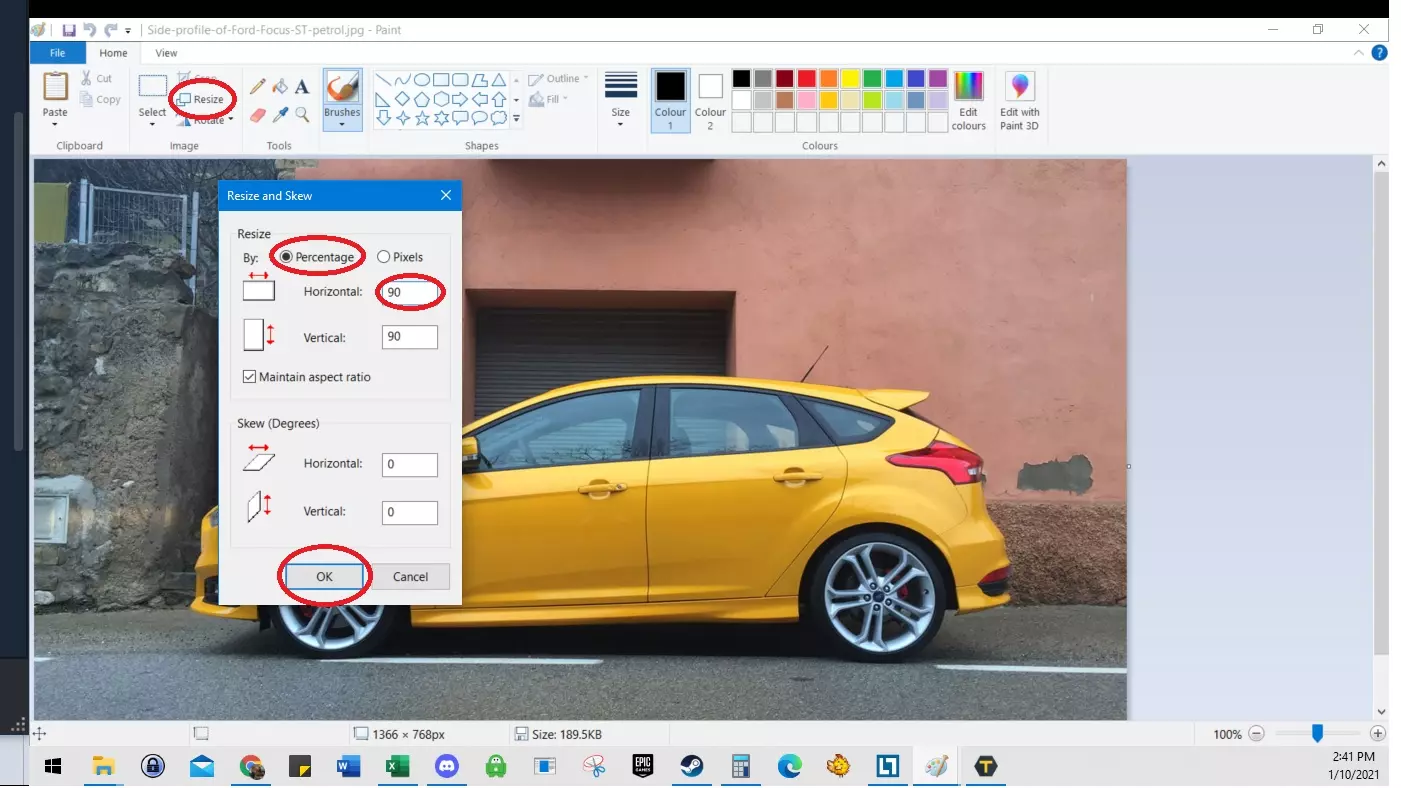Click the zoom slider handle
This screenshot has width=1401, height=788.
1317,734
